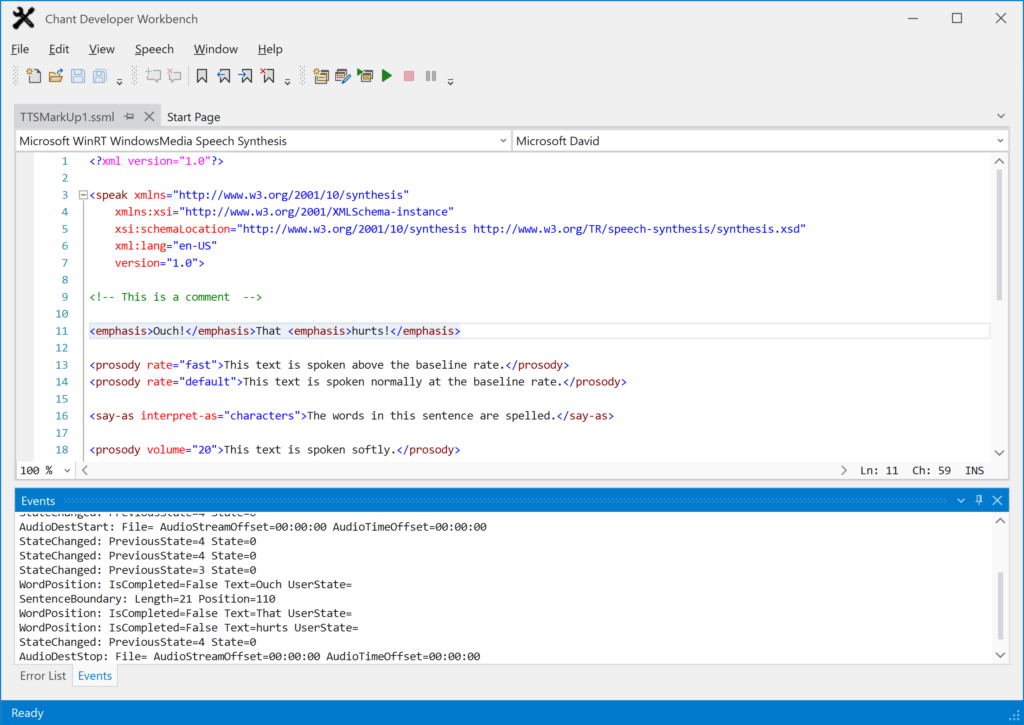Click the editor vertical scrollbar thumb
Screen dimensions: 1024x725
point(999,235)
